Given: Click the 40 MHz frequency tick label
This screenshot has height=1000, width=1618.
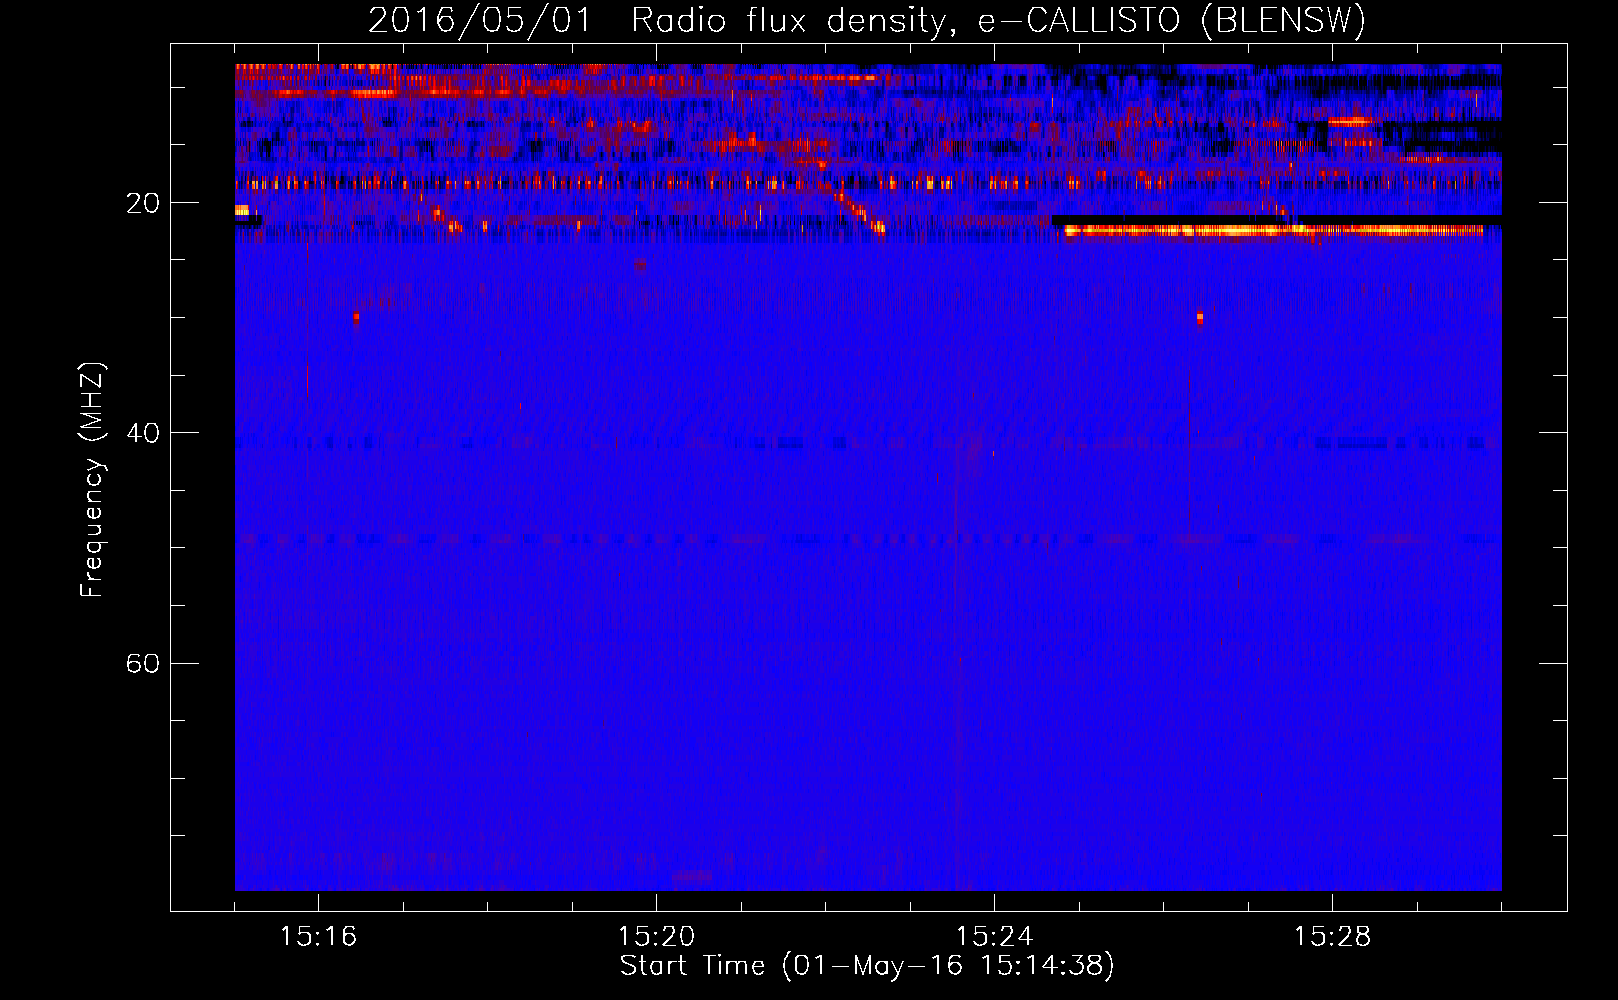Looking at the screenshot, I should 142,433.
